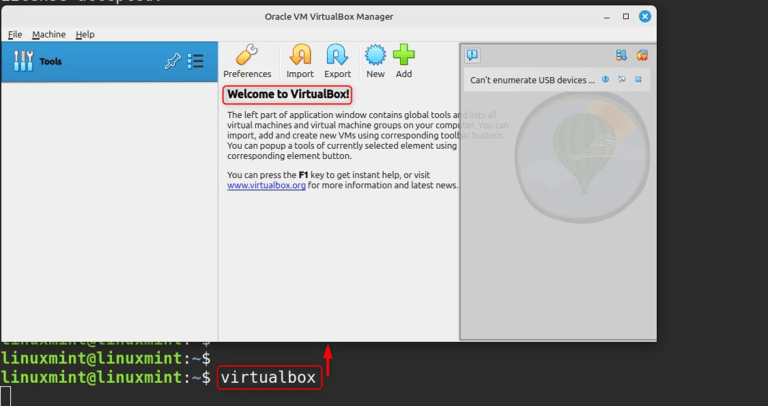Follow the www.virtualbox.org link

pos(266,185)
